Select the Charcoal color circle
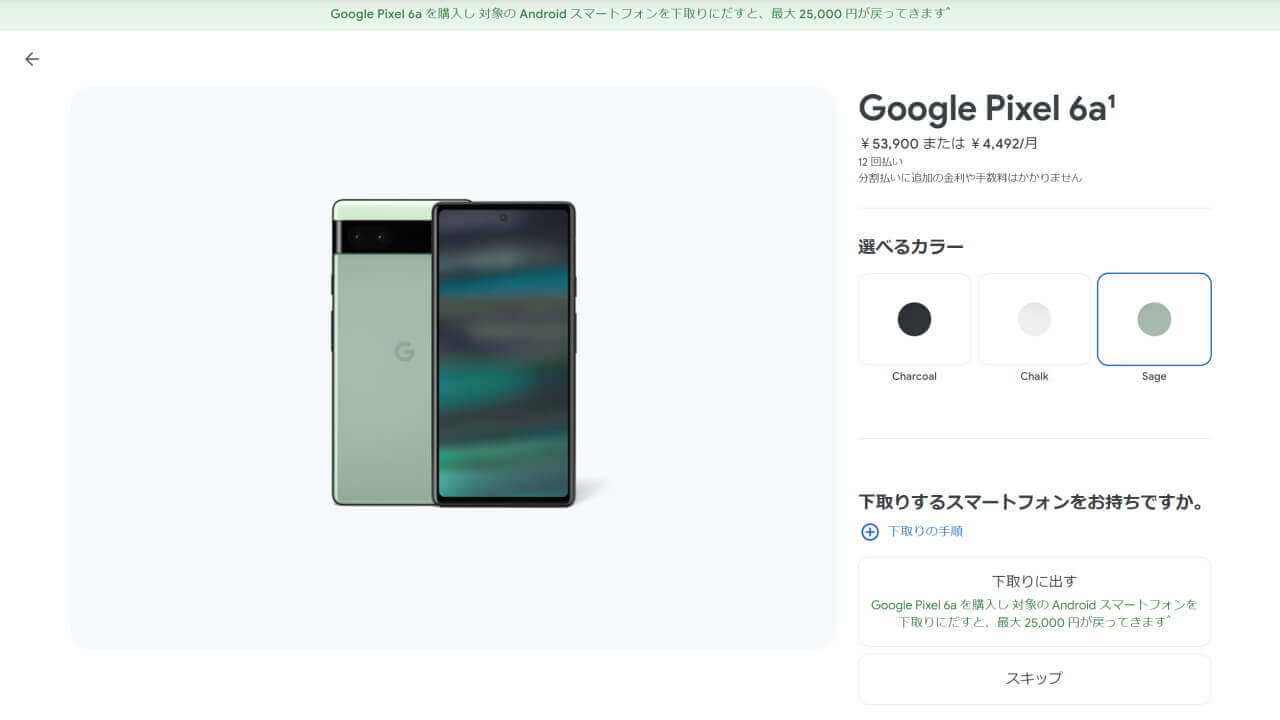 [x=914, y=319]
